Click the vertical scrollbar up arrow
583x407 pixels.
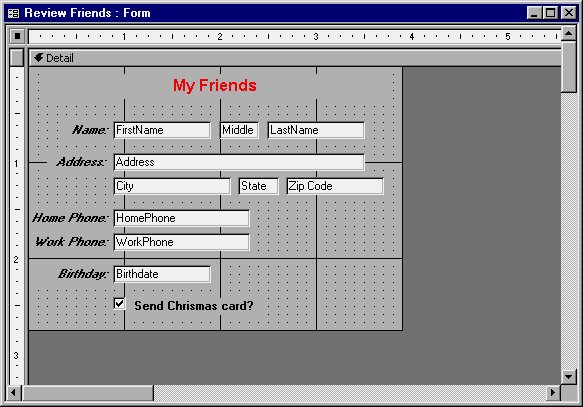coord(568,34)
